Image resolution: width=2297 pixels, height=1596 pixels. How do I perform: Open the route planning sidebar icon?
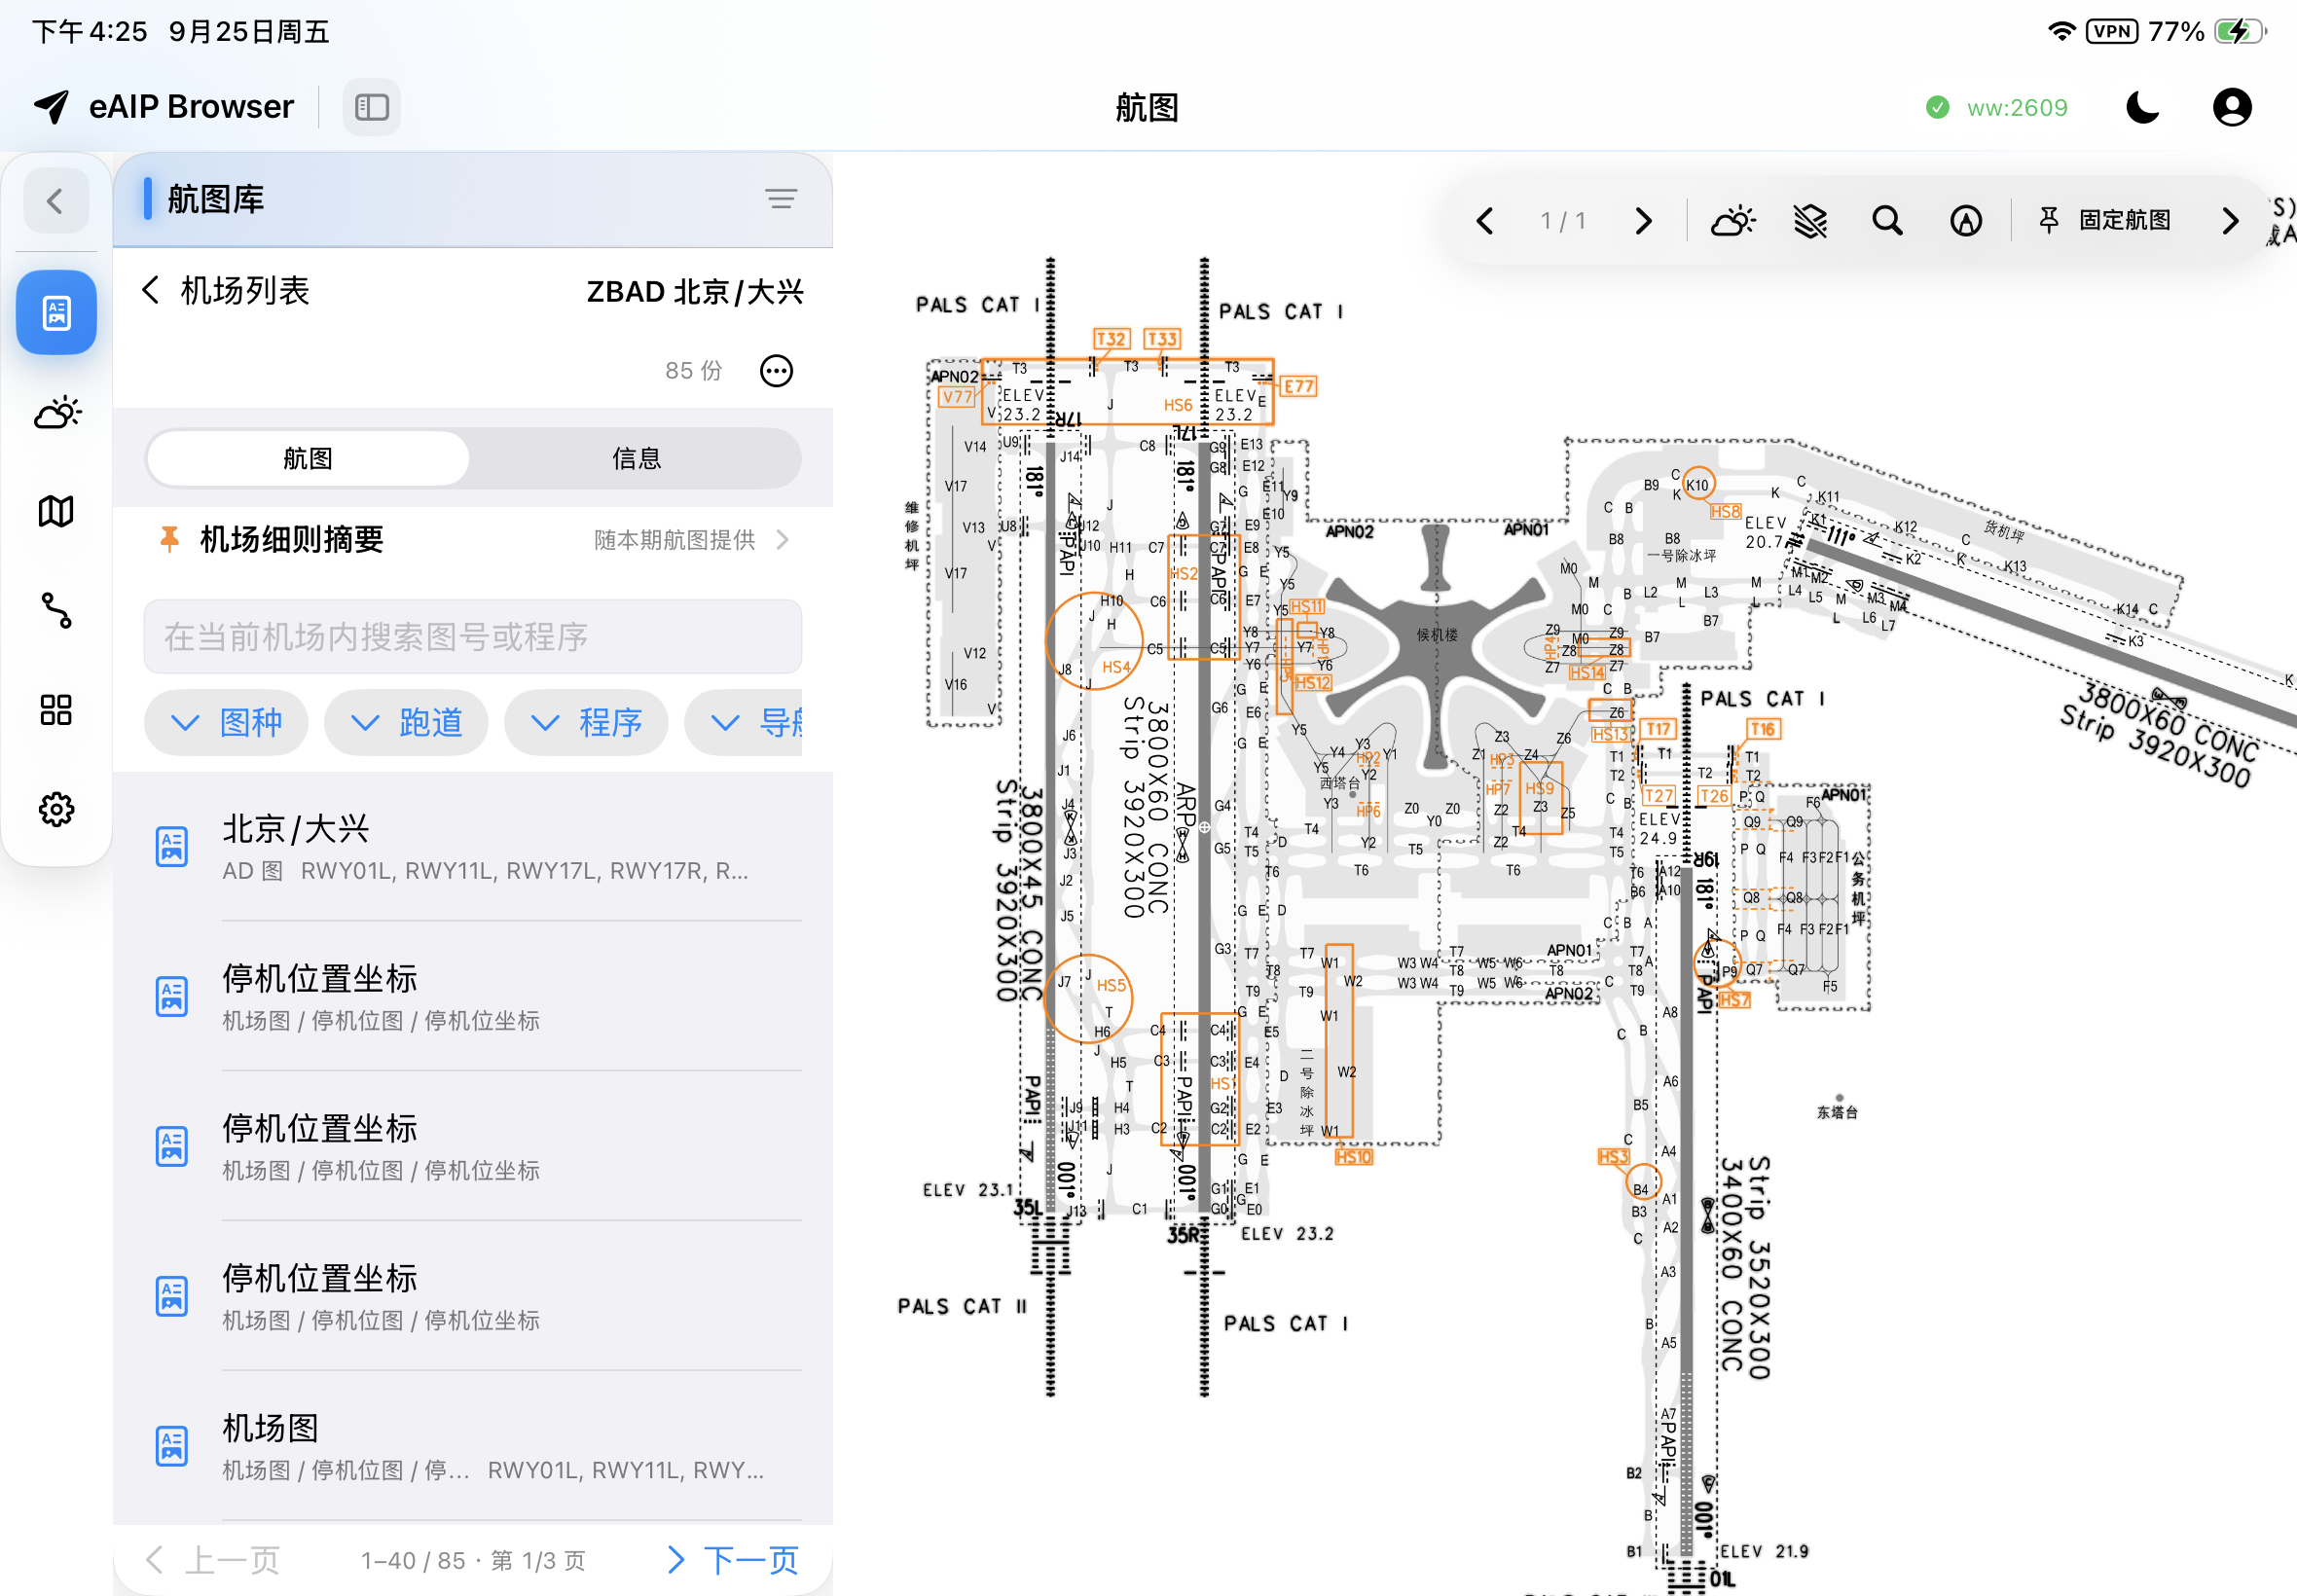click(x=56, y=610)
